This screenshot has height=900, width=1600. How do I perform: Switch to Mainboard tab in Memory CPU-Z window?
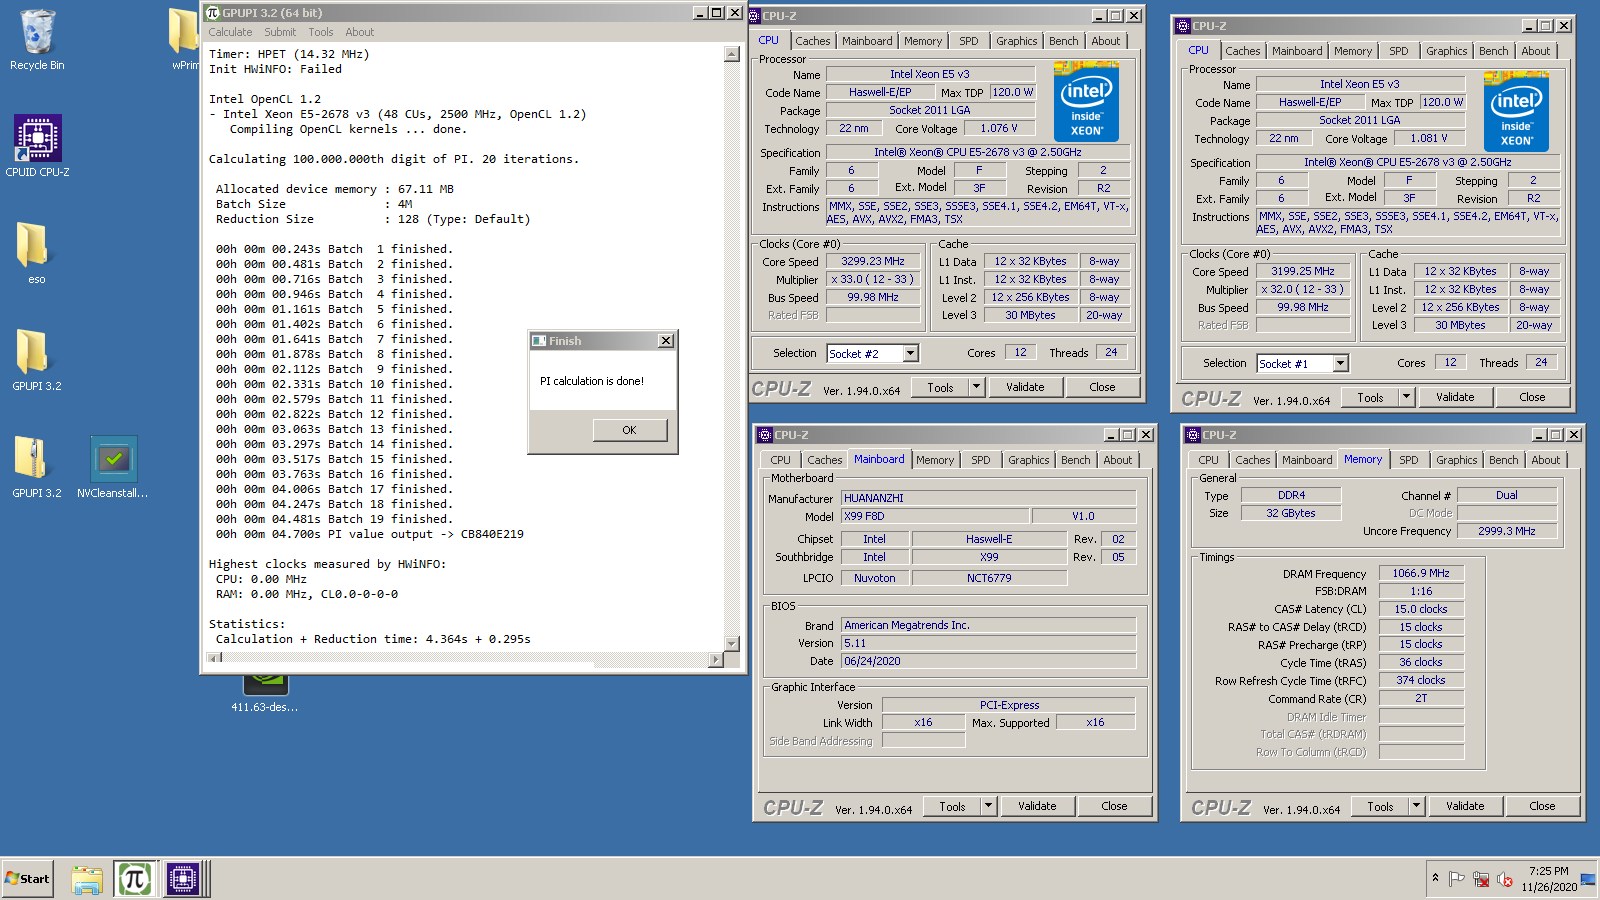[x=1307, y=460]
